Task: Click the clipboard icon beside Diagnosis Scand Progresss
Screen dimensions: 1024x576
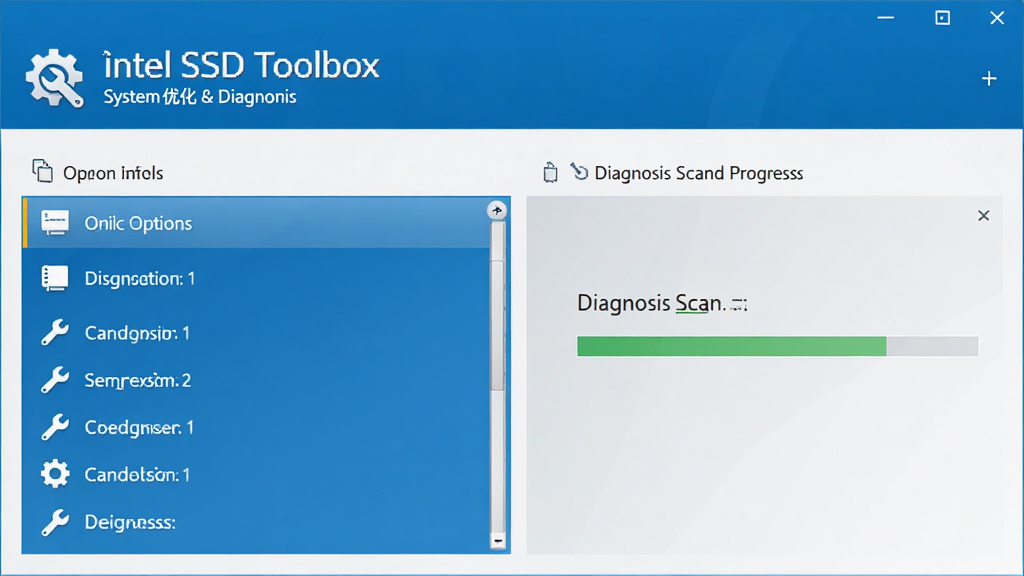Action: [551, 172]
